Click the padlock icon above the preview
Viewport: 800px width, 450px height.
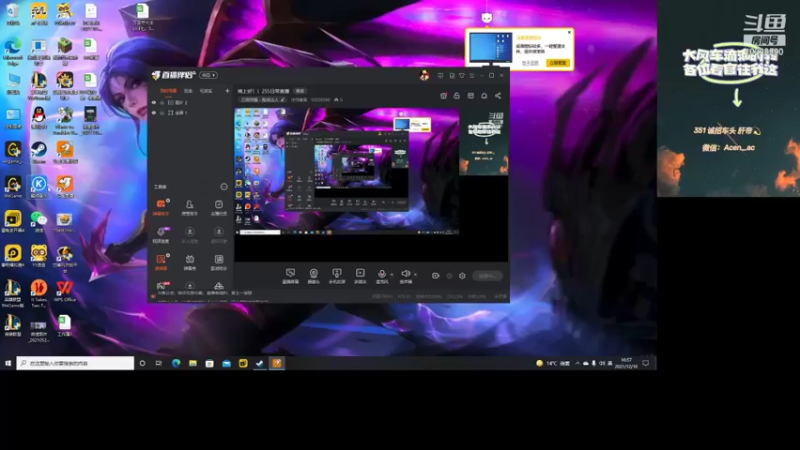point(457,95)
